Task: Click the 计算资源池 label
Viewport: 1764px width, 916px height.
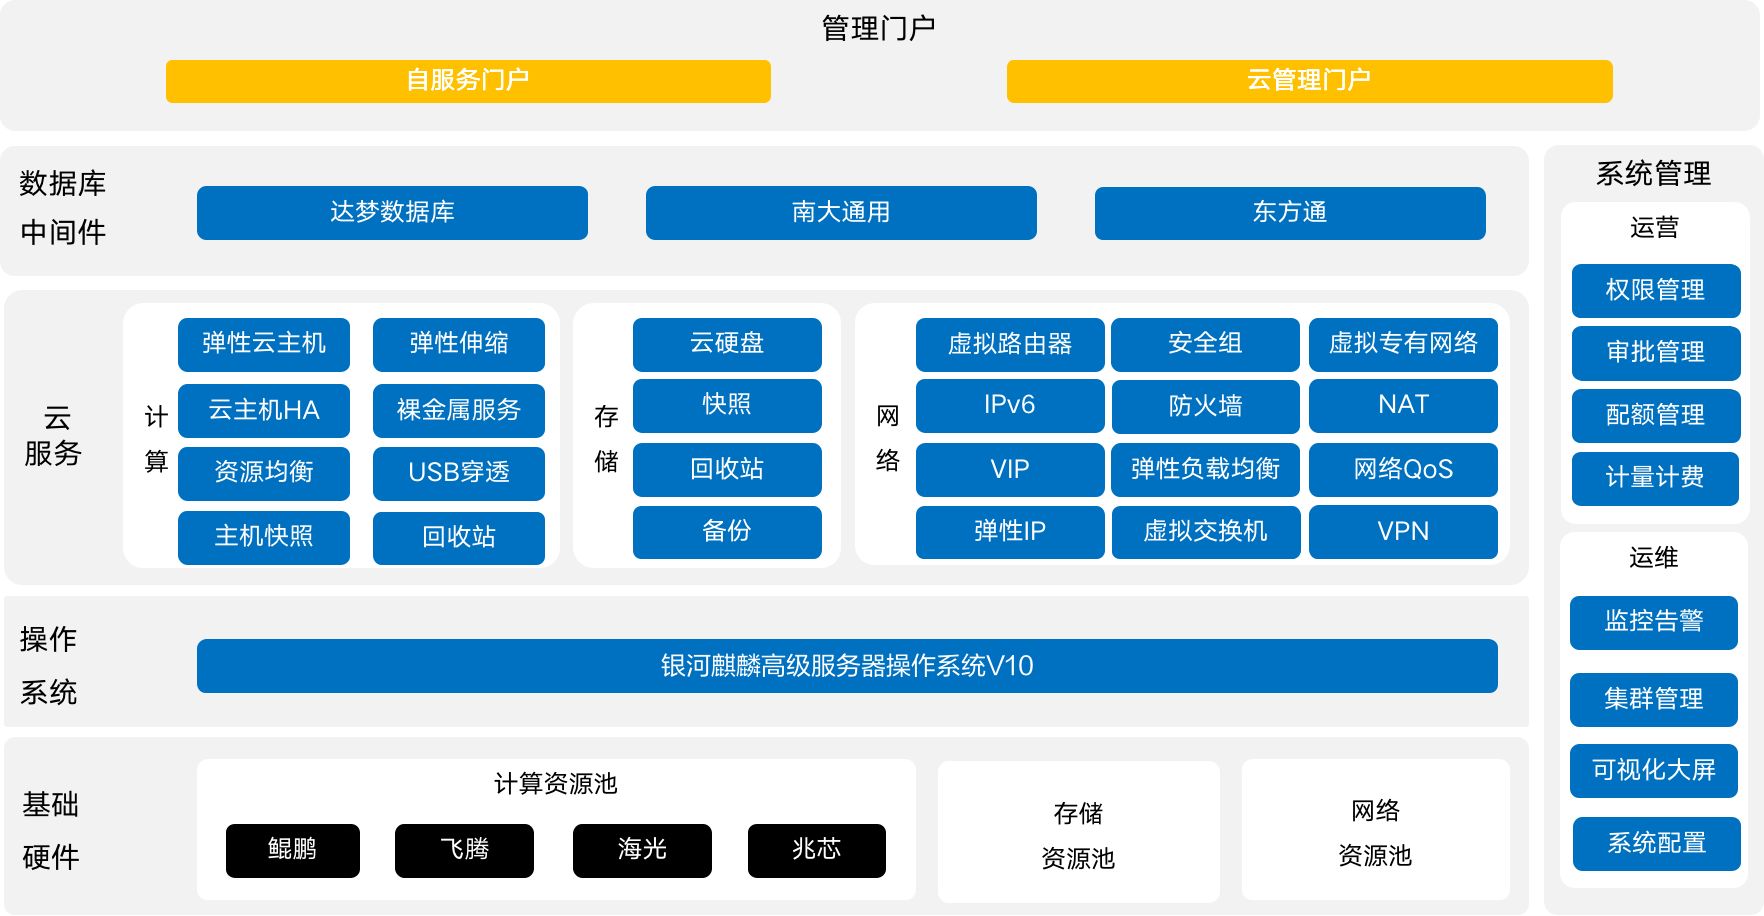Action: 556,784
